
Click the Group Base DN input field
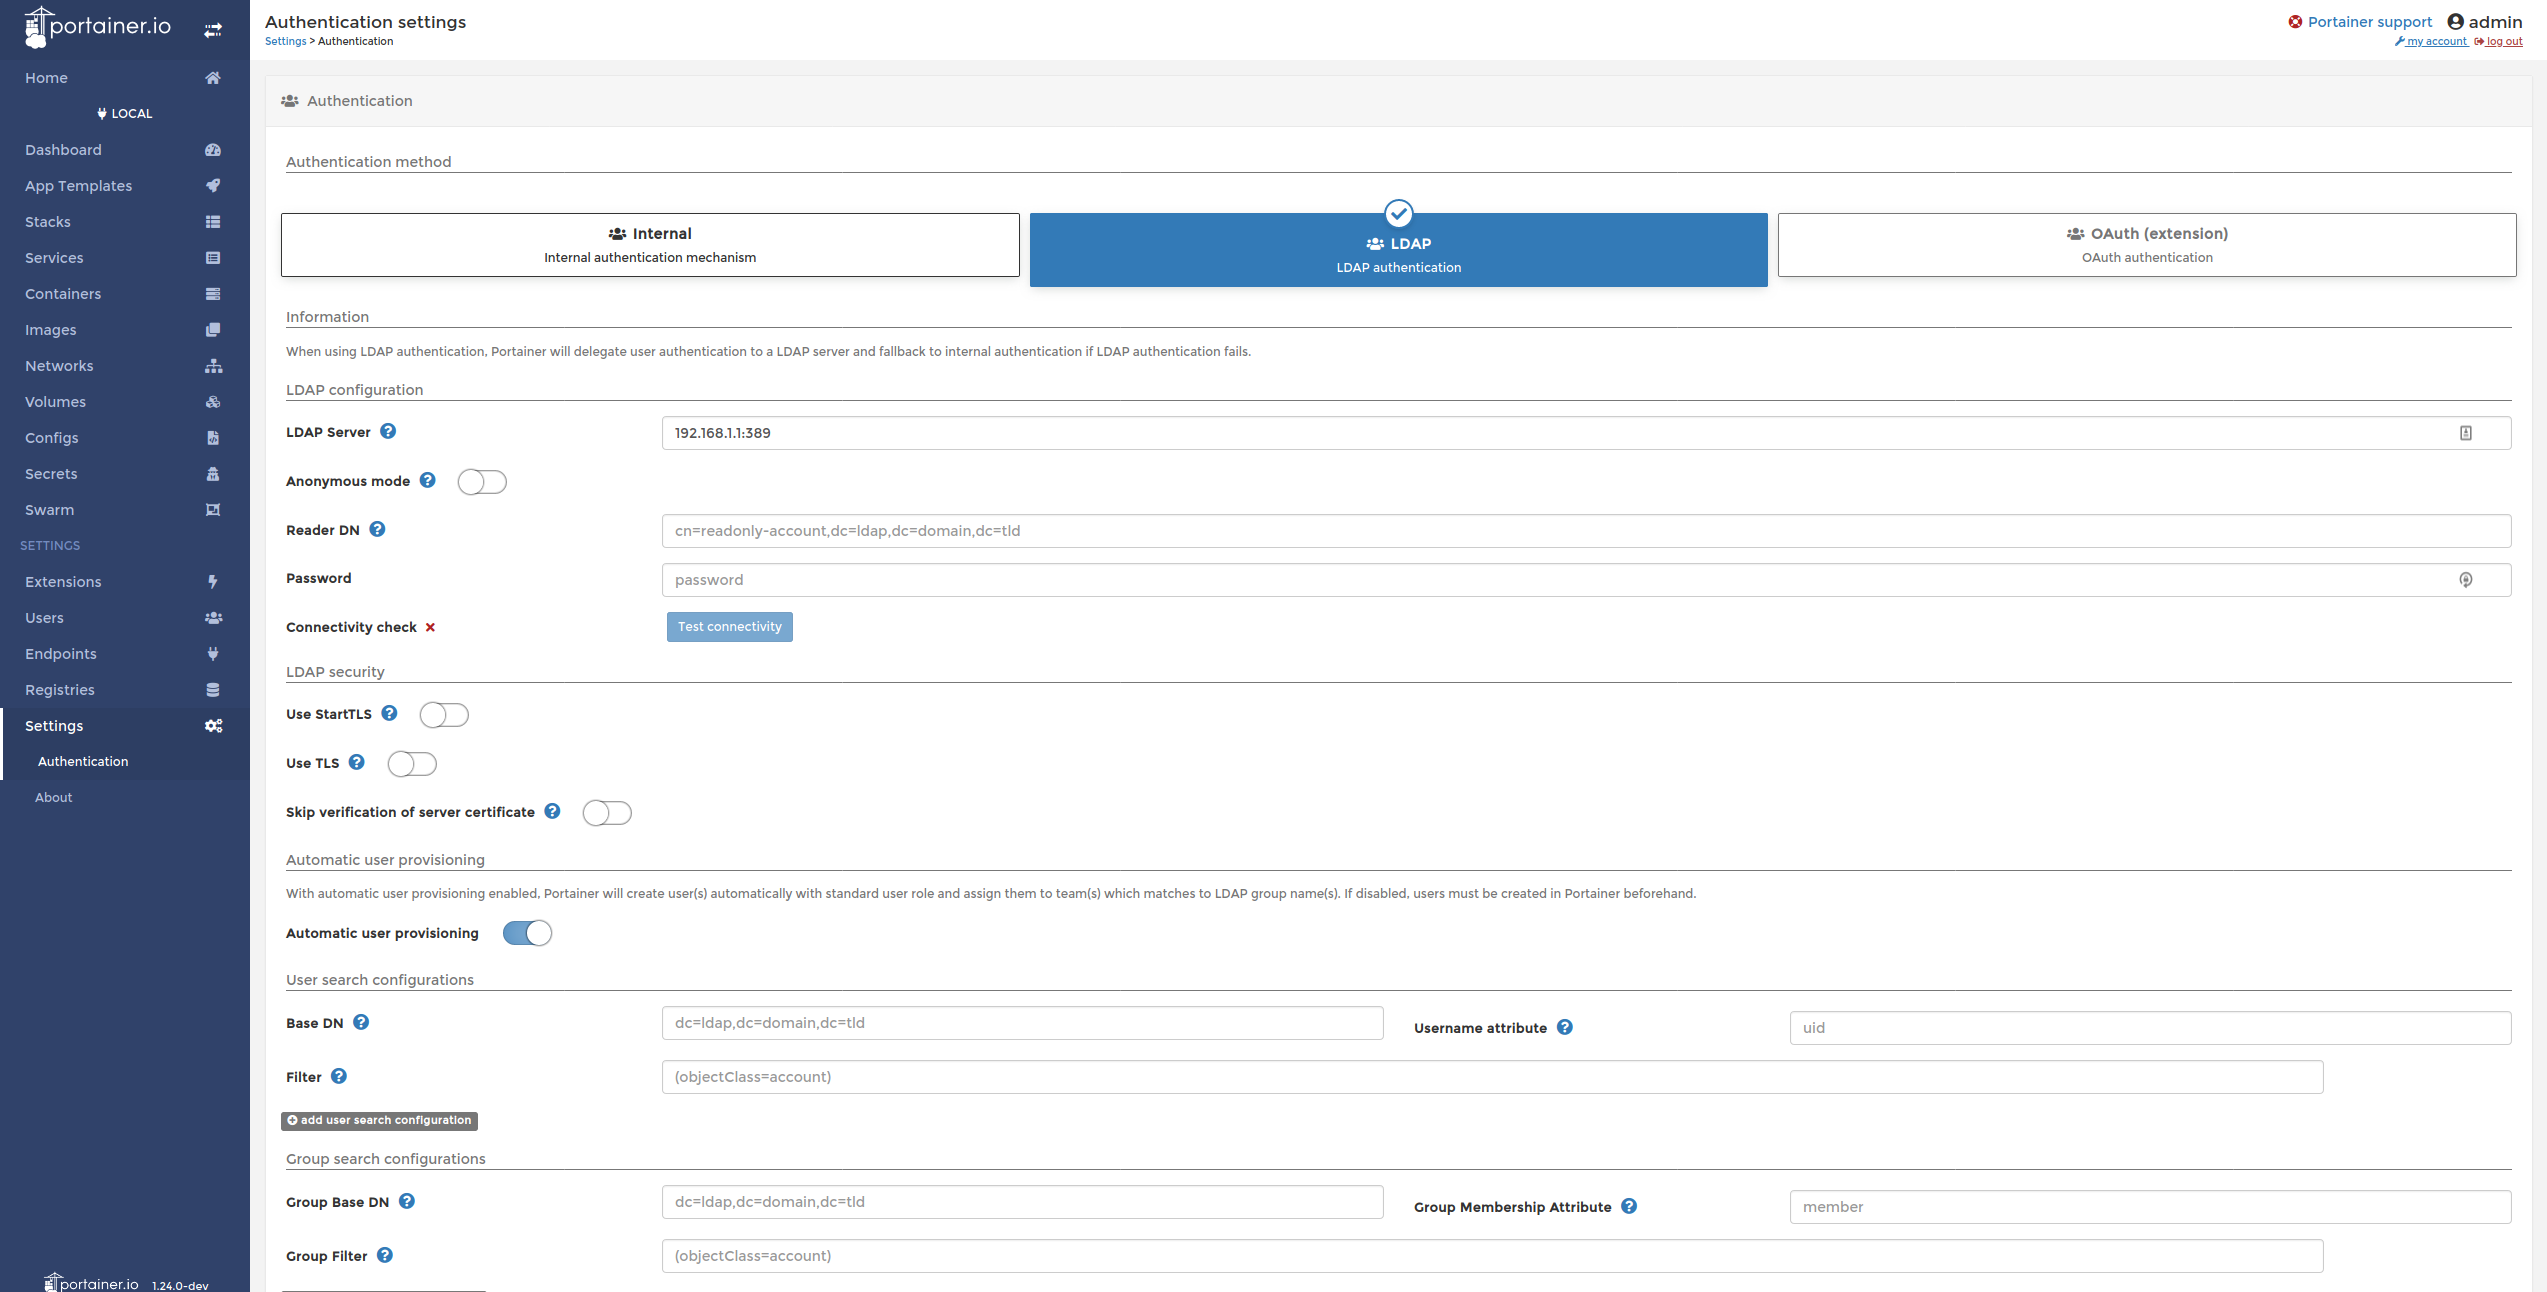tap(1022, 1202)
